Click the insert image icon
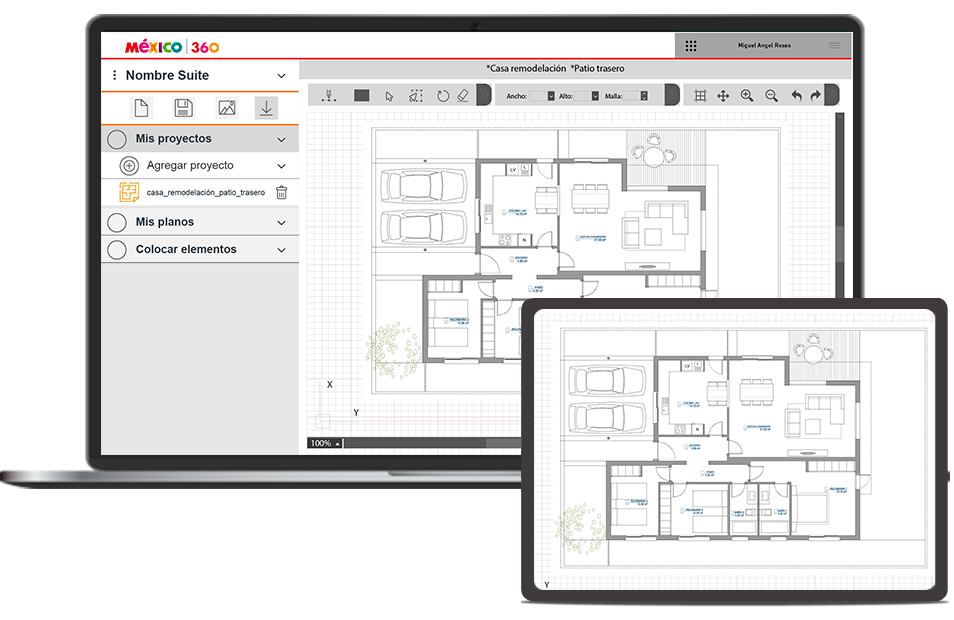 point(227,108)
